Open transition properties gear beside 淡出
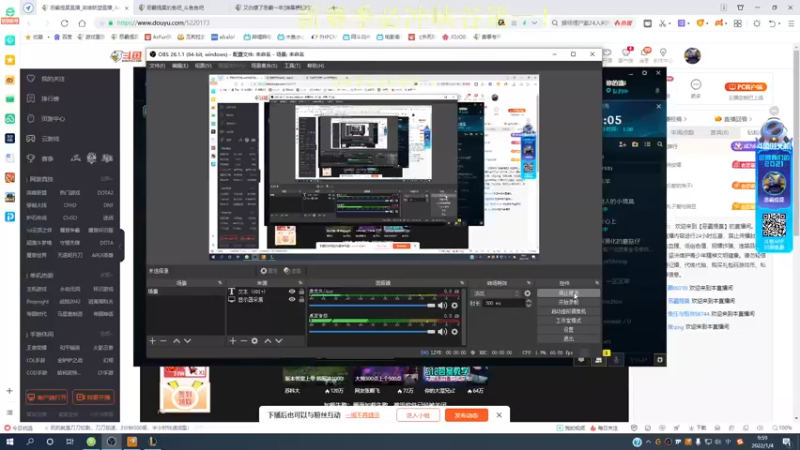Screen dimensions: 800x450 528,293
